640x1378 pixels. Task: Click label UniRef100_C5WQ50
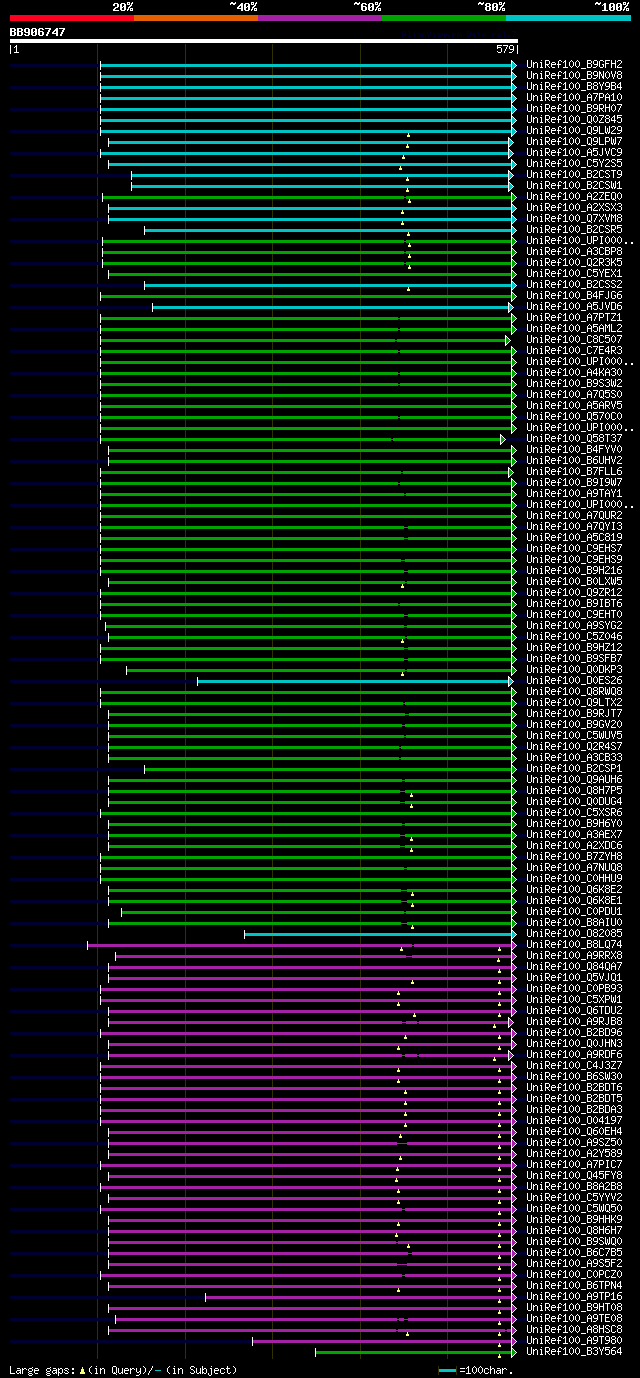click(574, 1208)
